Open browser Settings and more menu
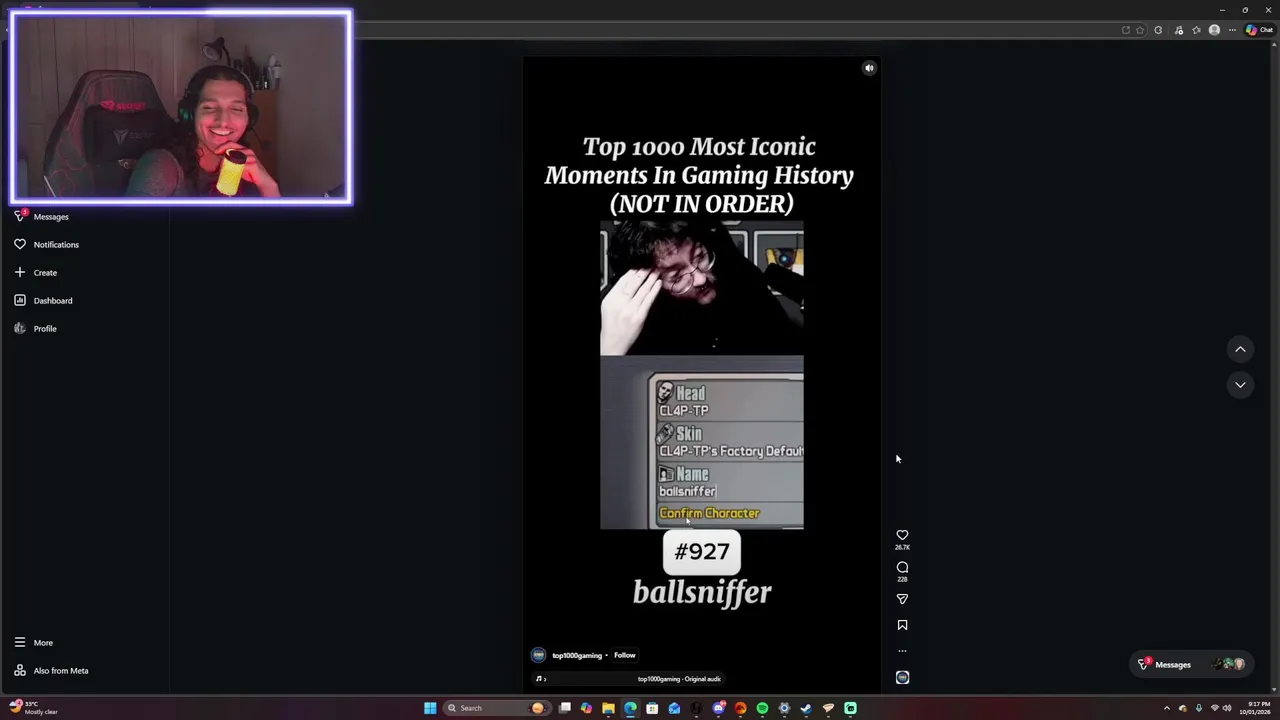 pyautogui.click(x=1232, y=30)
